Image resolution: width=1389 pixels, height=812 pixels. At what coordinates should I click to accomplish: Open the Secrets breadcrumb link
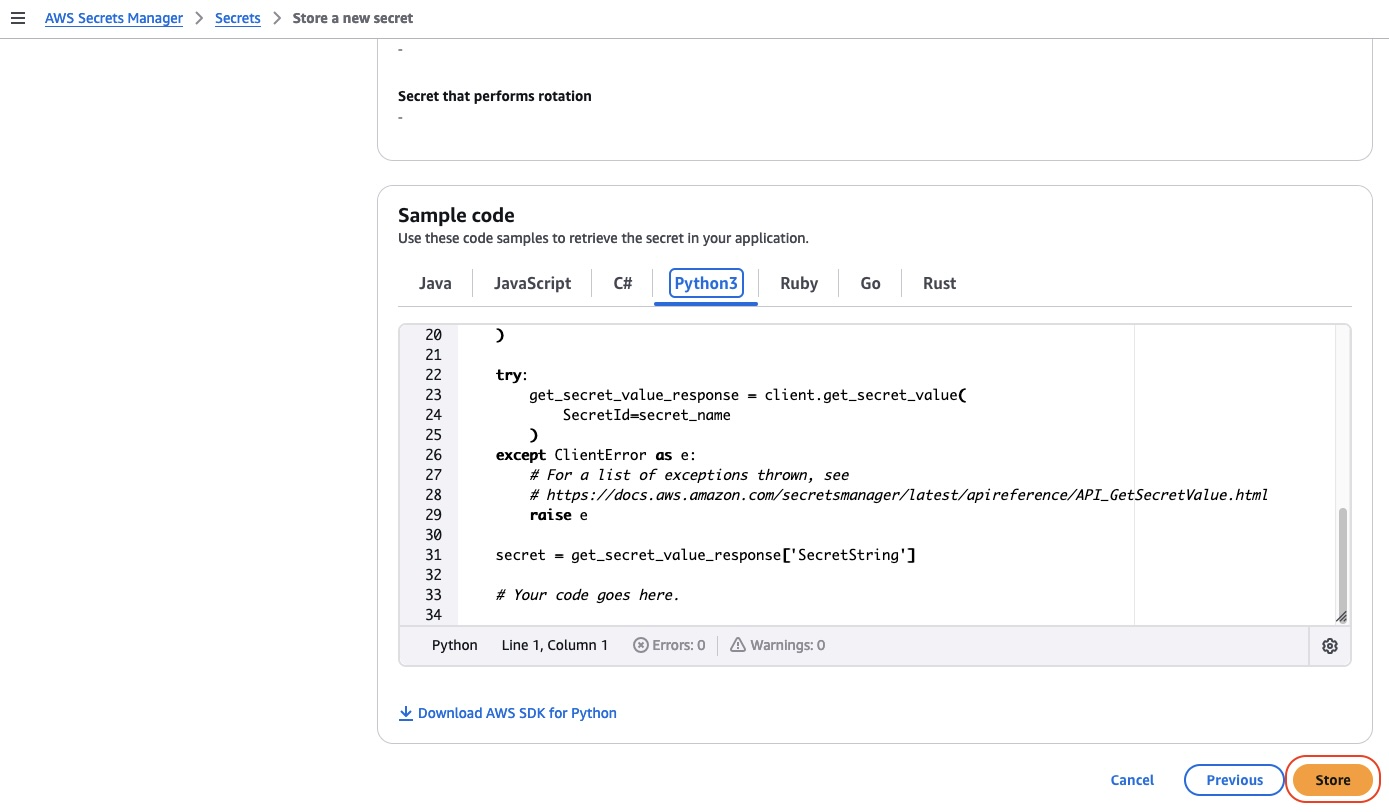(x=237, y=17)
